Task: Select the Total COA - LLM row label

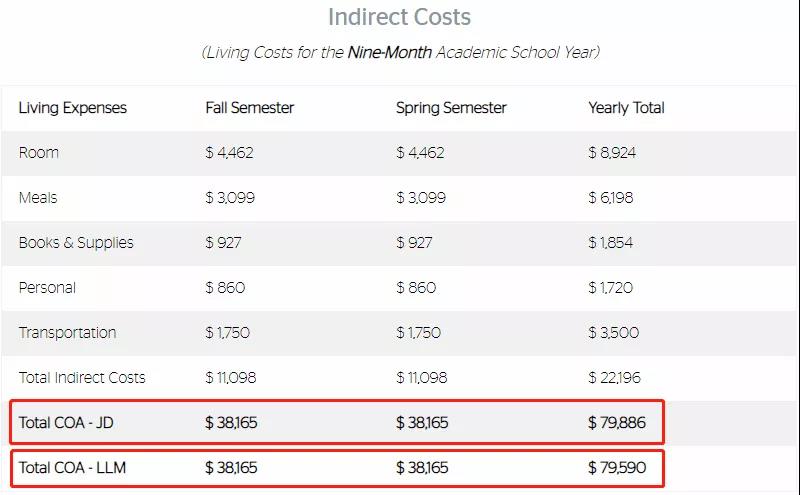Action: [72, 468]
